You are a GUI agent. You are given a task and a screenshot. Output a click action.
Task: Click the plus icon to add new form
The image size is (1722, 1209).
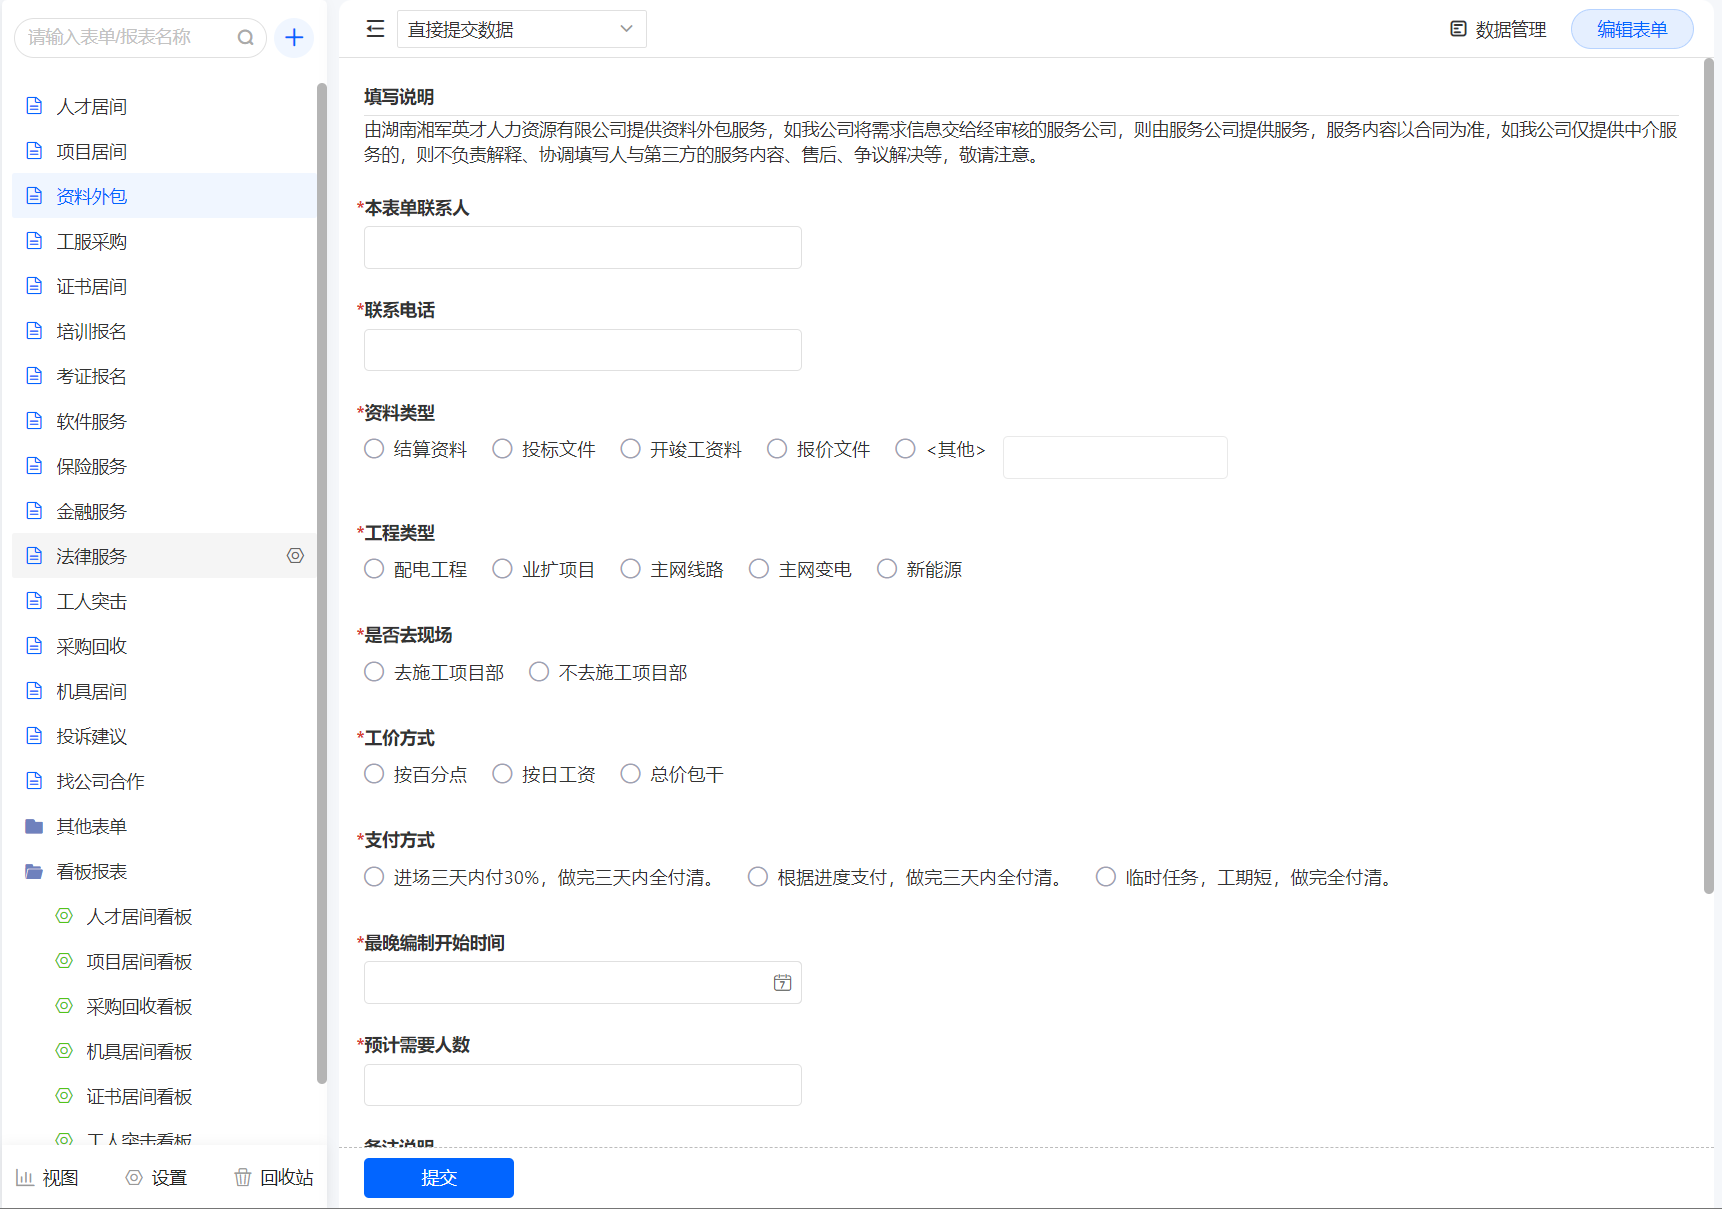tap(294, 38)
